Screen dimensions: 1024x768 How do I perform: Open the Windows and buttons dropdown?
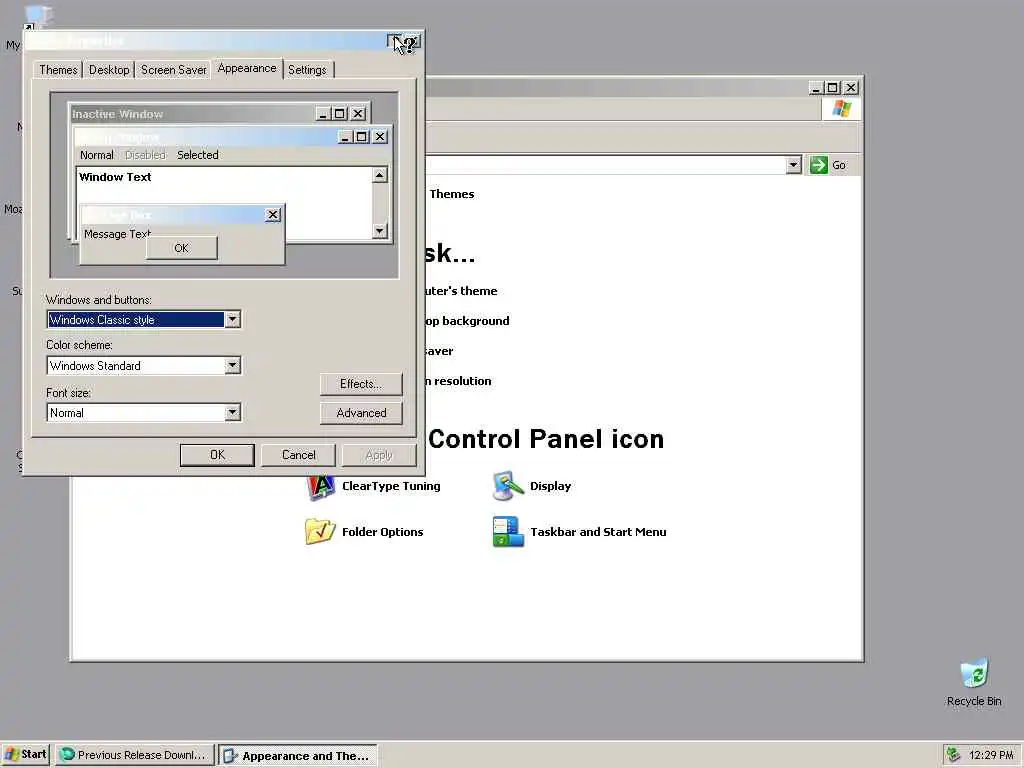coord(232,319)
